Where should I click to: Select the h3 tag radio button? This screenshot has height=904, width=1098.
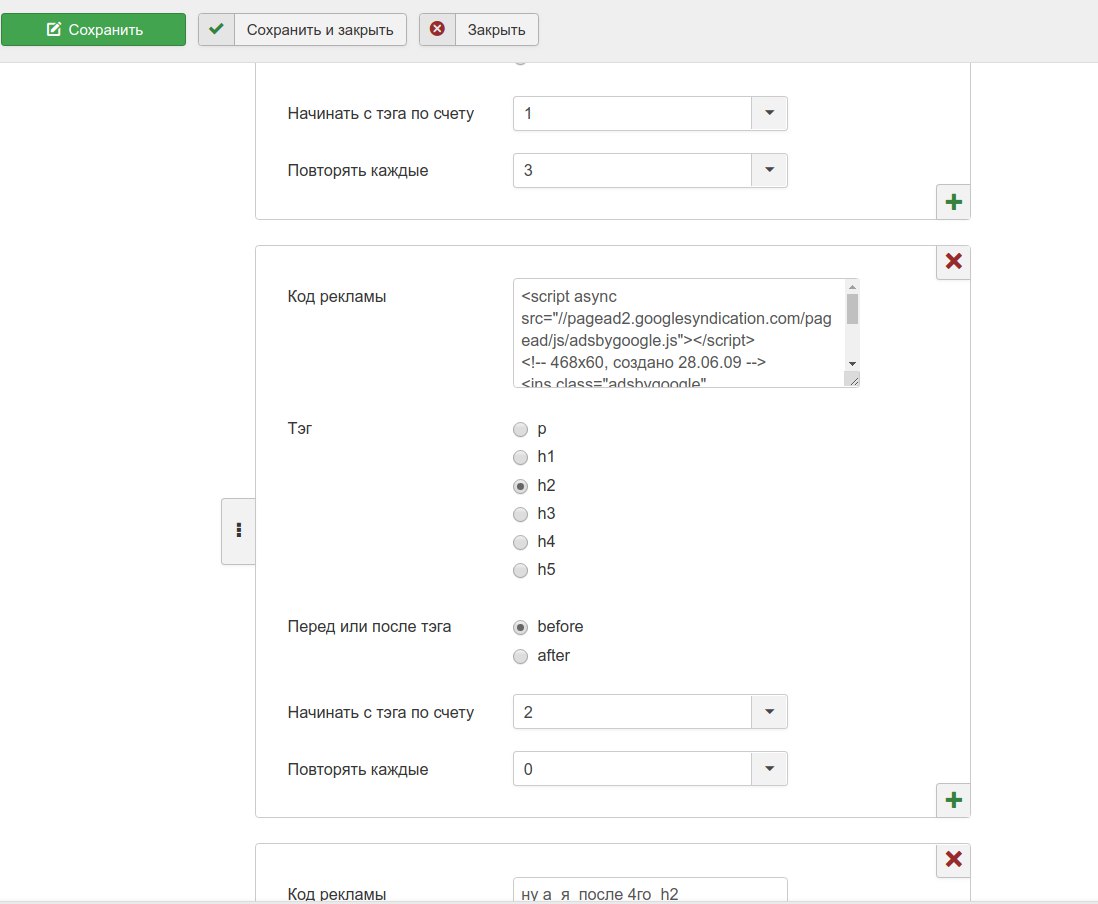tap(520, 515)
